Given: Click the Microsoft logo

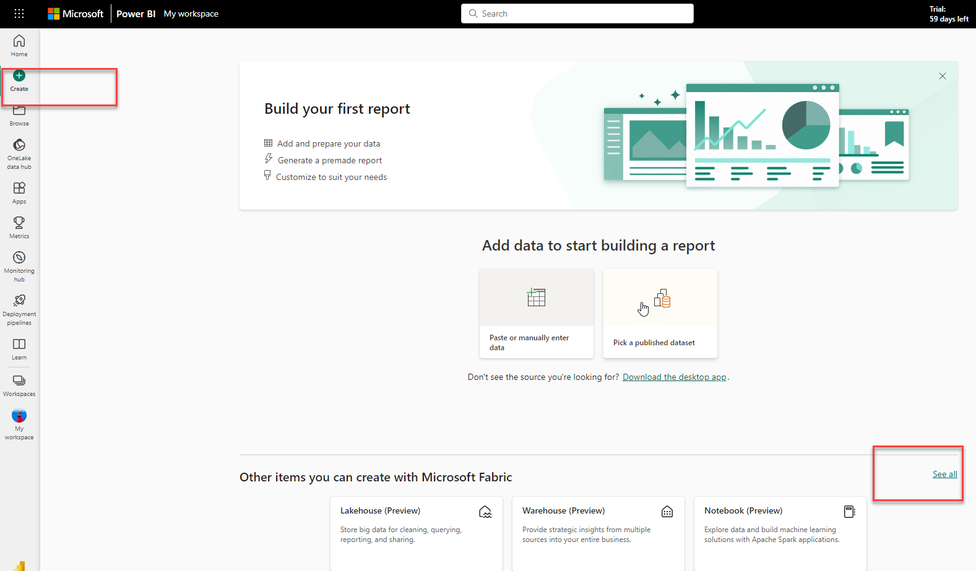Looking at the screenshot, I should tap(75, 13).
